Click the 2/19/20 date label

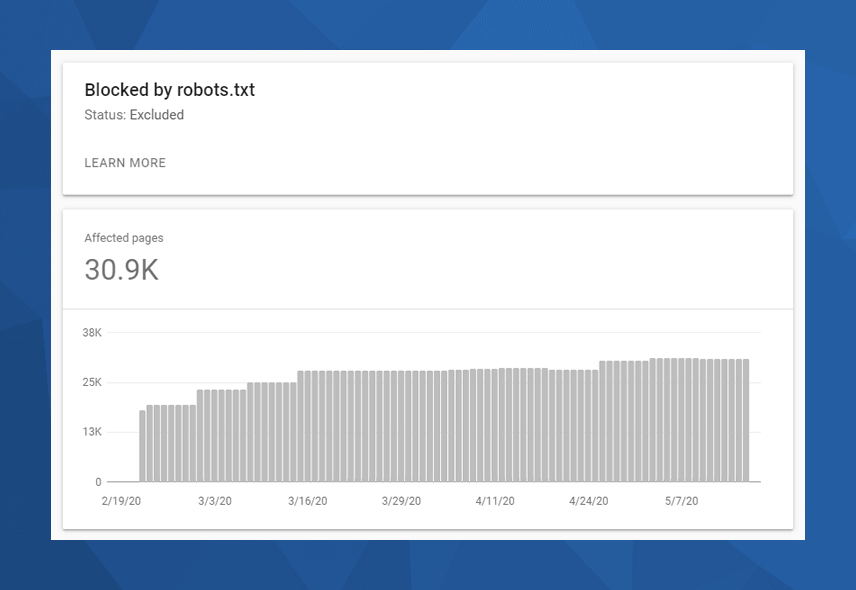(x=121, y=501)
